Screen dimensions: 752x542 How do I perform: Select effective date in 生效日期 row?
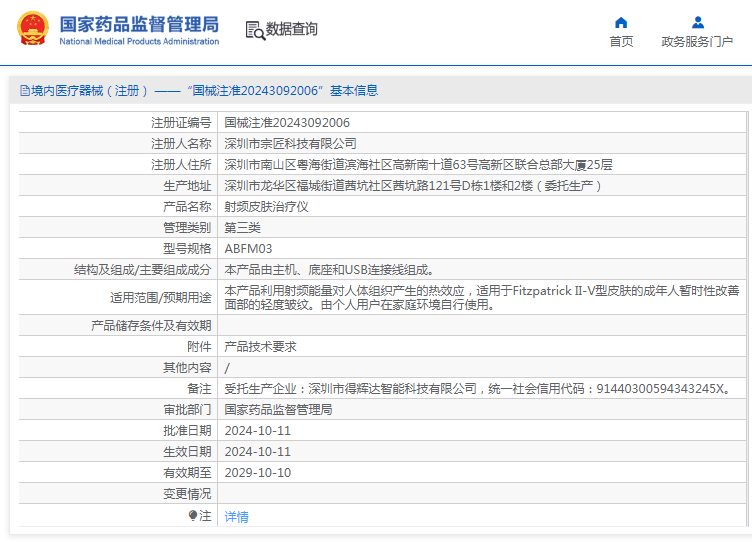[258, 452]
